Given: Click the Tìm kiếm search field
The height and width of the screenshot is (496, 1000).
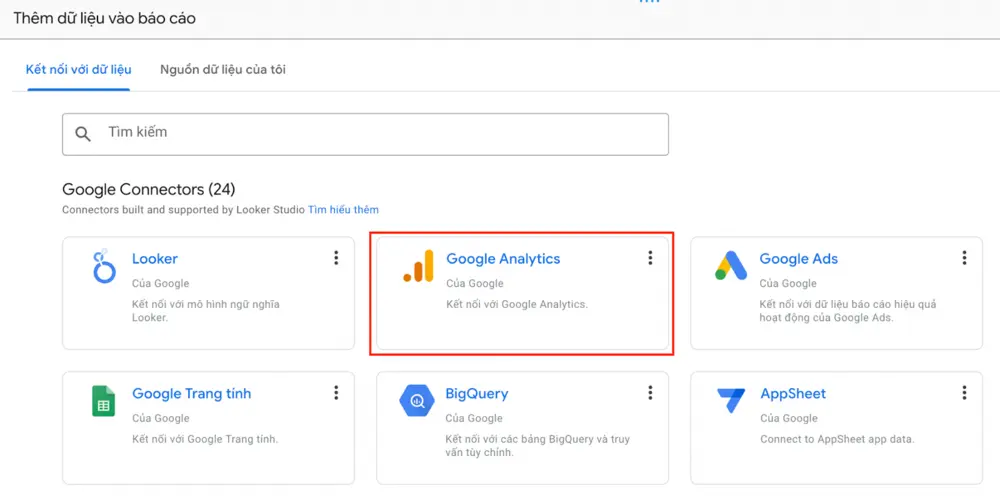Looking at the screenshot, I should pos(365,134).
